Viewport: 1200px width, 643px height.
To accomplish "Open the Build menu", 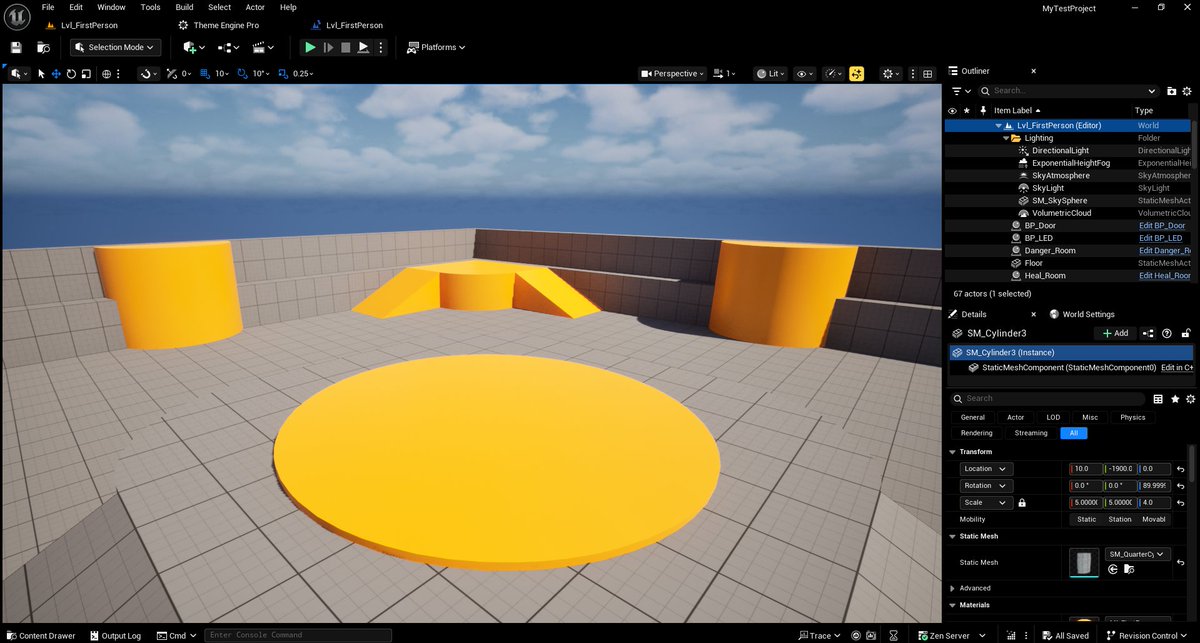I will (184, 7).
